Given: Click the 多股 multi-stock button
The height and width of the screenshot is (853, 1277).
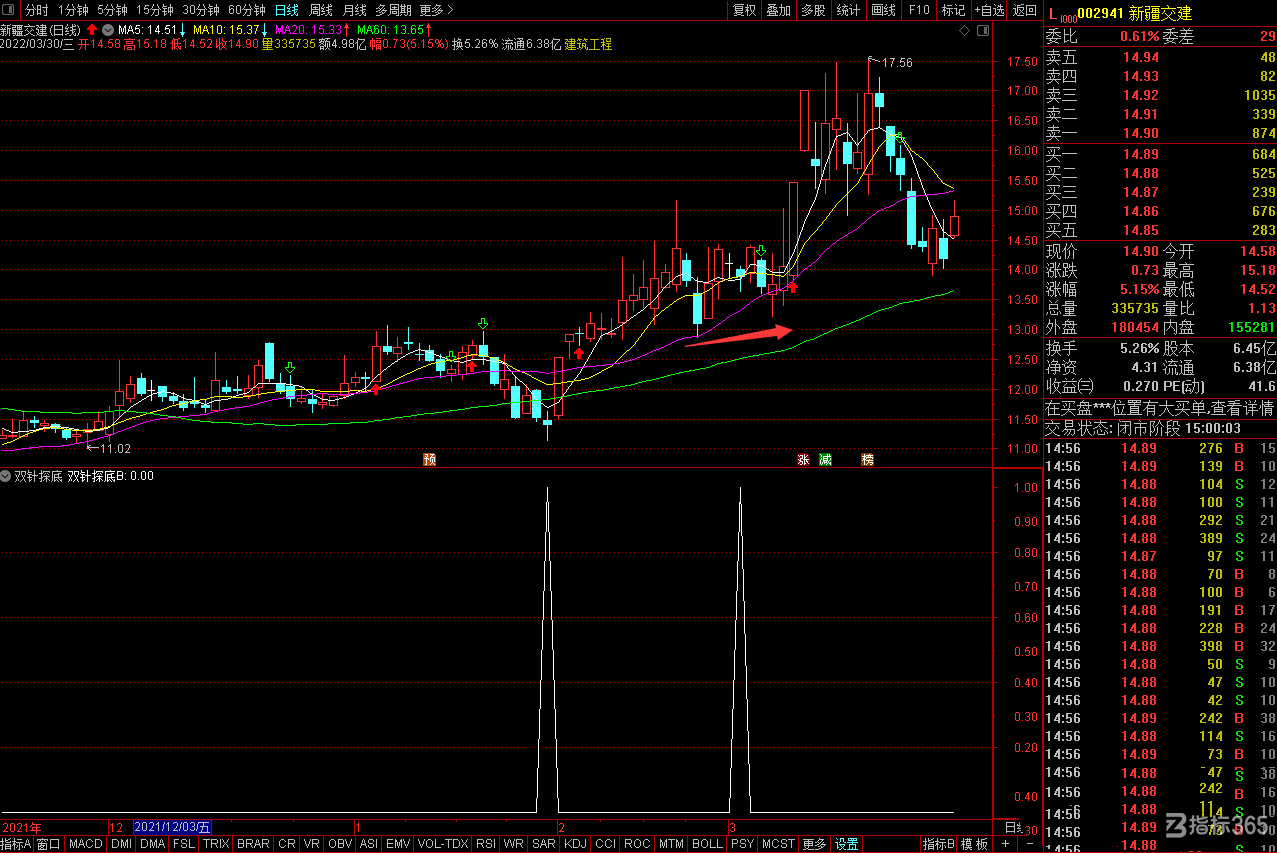Looking at the screenshot, I should (813, 10).
